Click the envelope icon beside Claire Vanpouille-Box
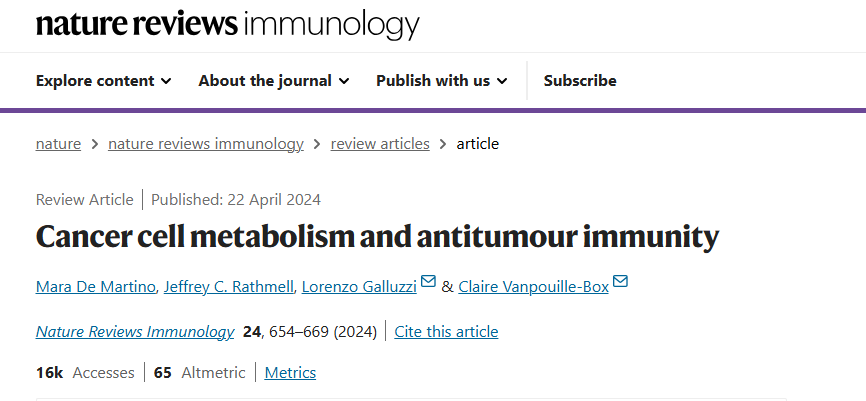This screenshot has height=401, width=866. click(620, 282)
